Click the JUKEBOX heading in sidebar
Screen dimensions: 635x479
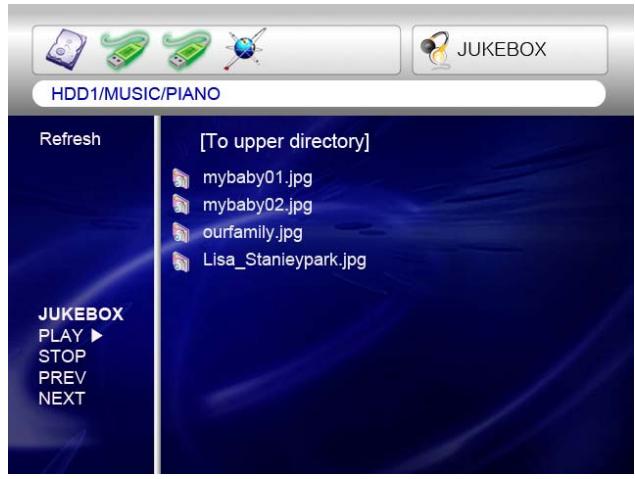coord(81,314)
